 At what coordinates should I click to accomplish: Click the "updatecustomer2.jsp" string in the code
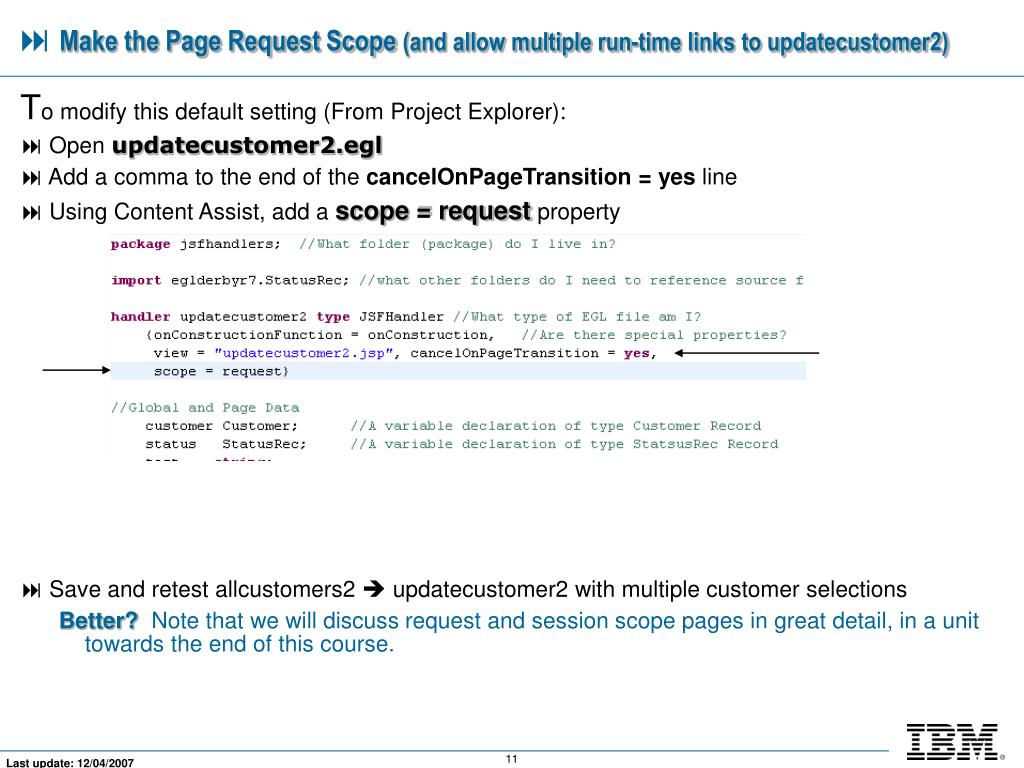tap(301, 353)
